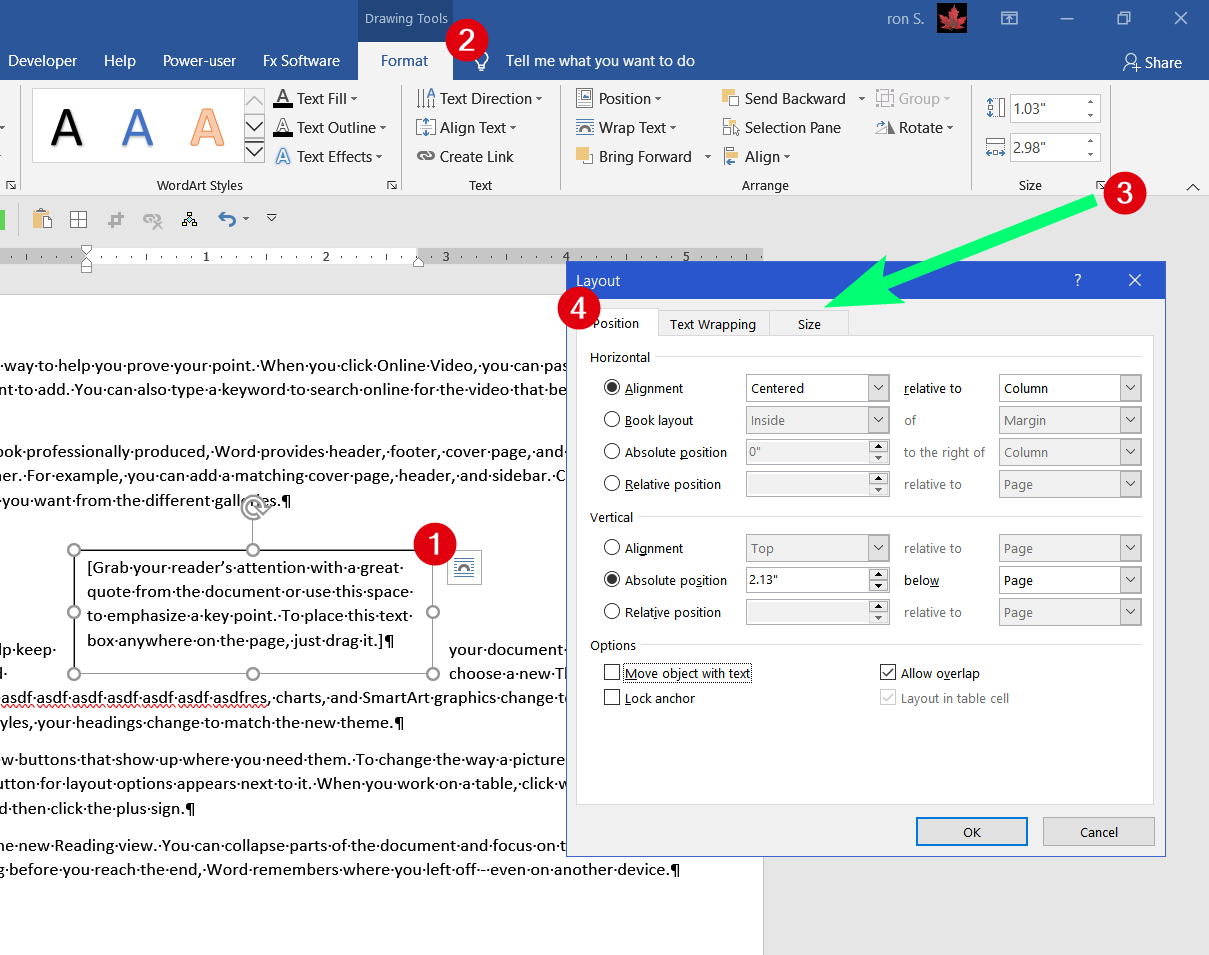Select Vertical Alignment radio button
This screenshot has width=1209, height=955.
coord(612,548)
